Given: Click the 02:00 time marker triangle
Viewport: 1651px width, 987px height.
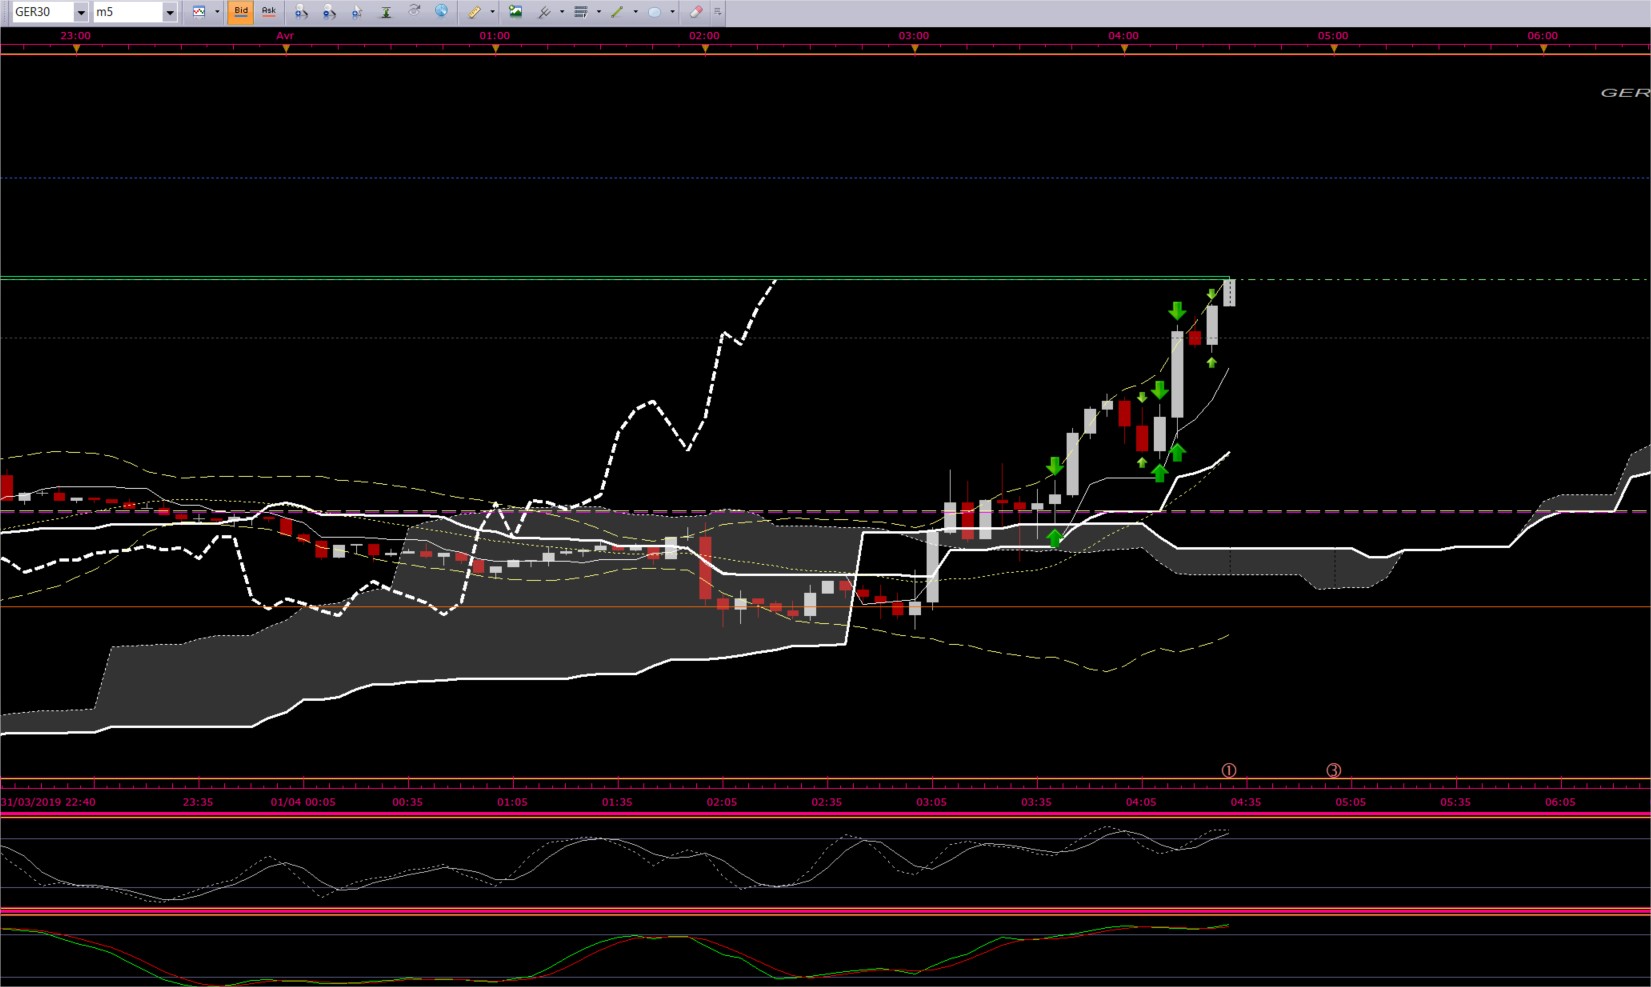Looking at the screenshot, I should click(x=705, y=48).
